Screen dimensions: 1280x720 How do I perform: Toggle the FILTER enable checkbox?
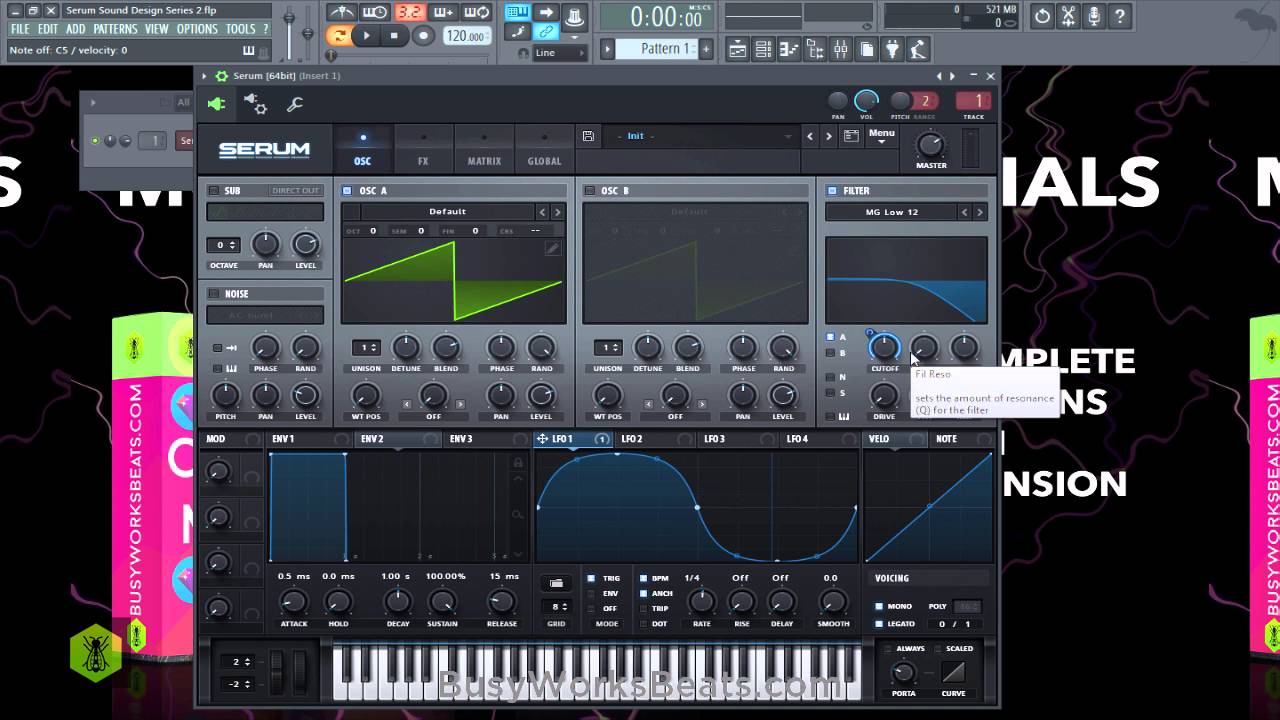[x=832, y=190]
